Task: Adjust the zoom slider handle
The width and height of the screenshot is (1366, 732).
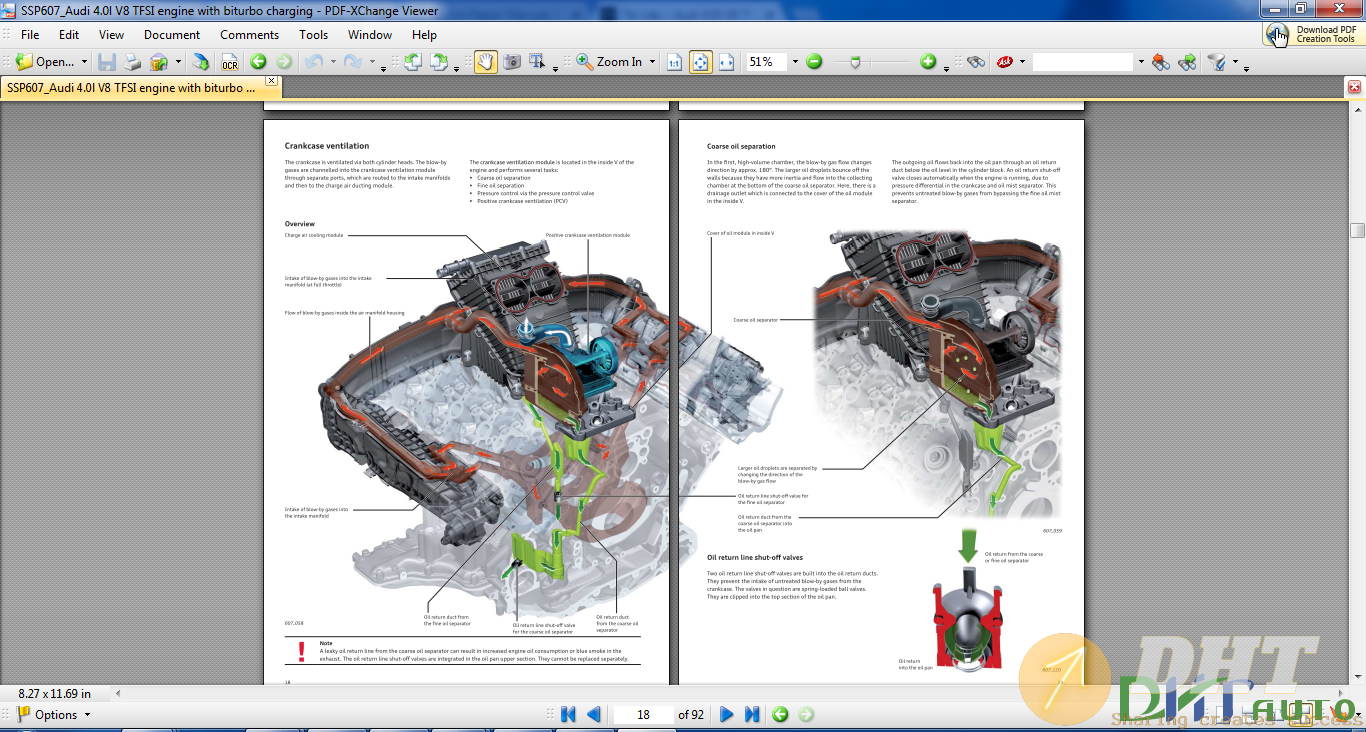Action: tap(855, 62)
